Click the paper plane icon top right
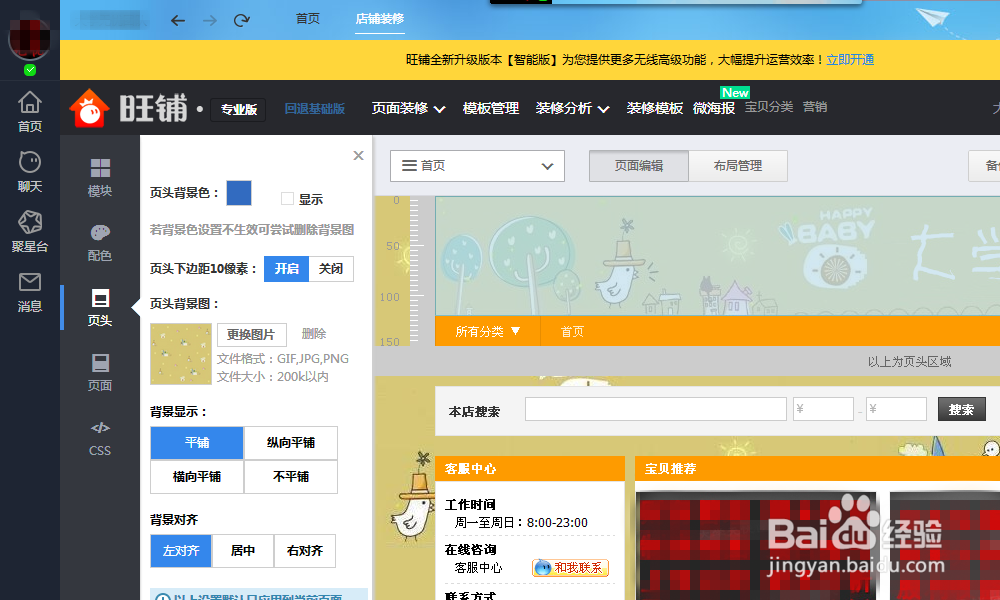The height and width of the screenshot is (600, 1000). point(934,17)
